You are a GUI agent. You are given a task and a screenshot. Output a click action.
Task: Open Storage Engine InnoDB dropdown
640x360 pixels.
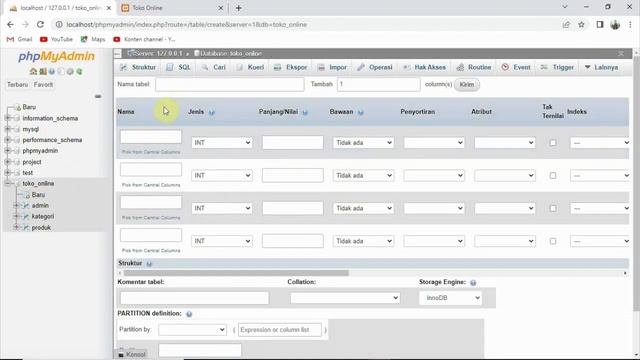coord(450,298)
